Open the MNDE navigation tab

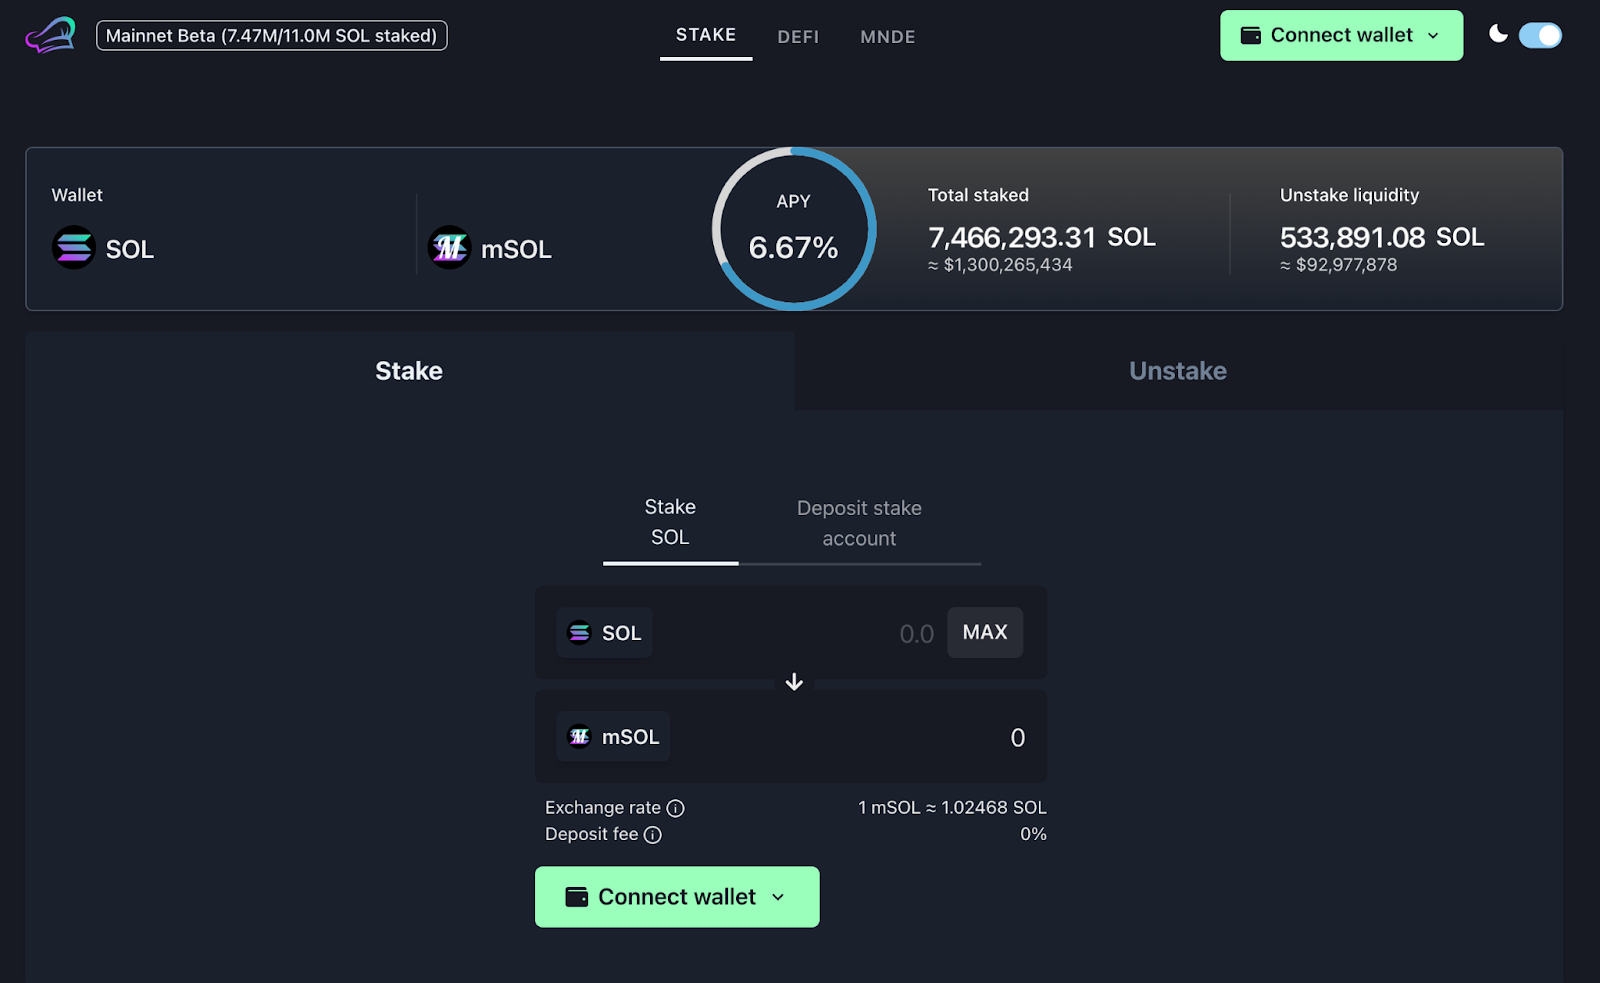tap(888, 37)
